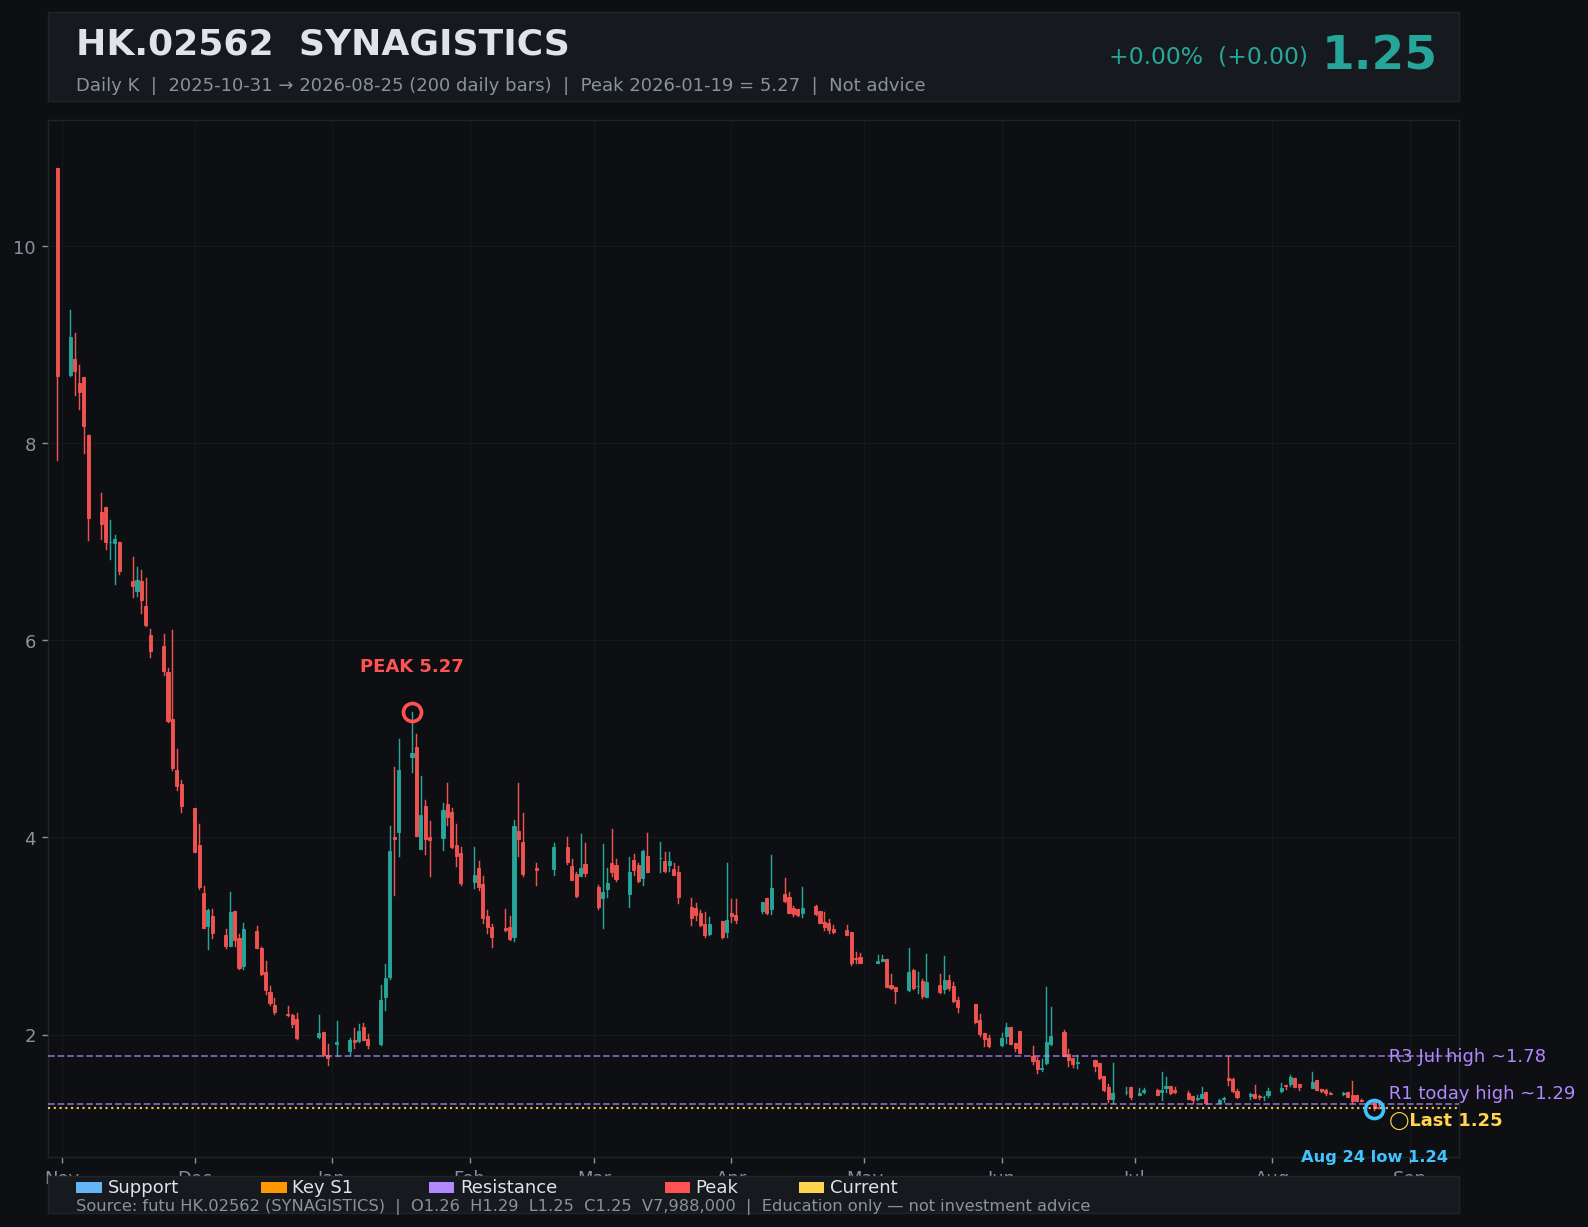The image size is (1588, 1227).
Task: Click the Current legend label
Action: (x=863, y=1187)
